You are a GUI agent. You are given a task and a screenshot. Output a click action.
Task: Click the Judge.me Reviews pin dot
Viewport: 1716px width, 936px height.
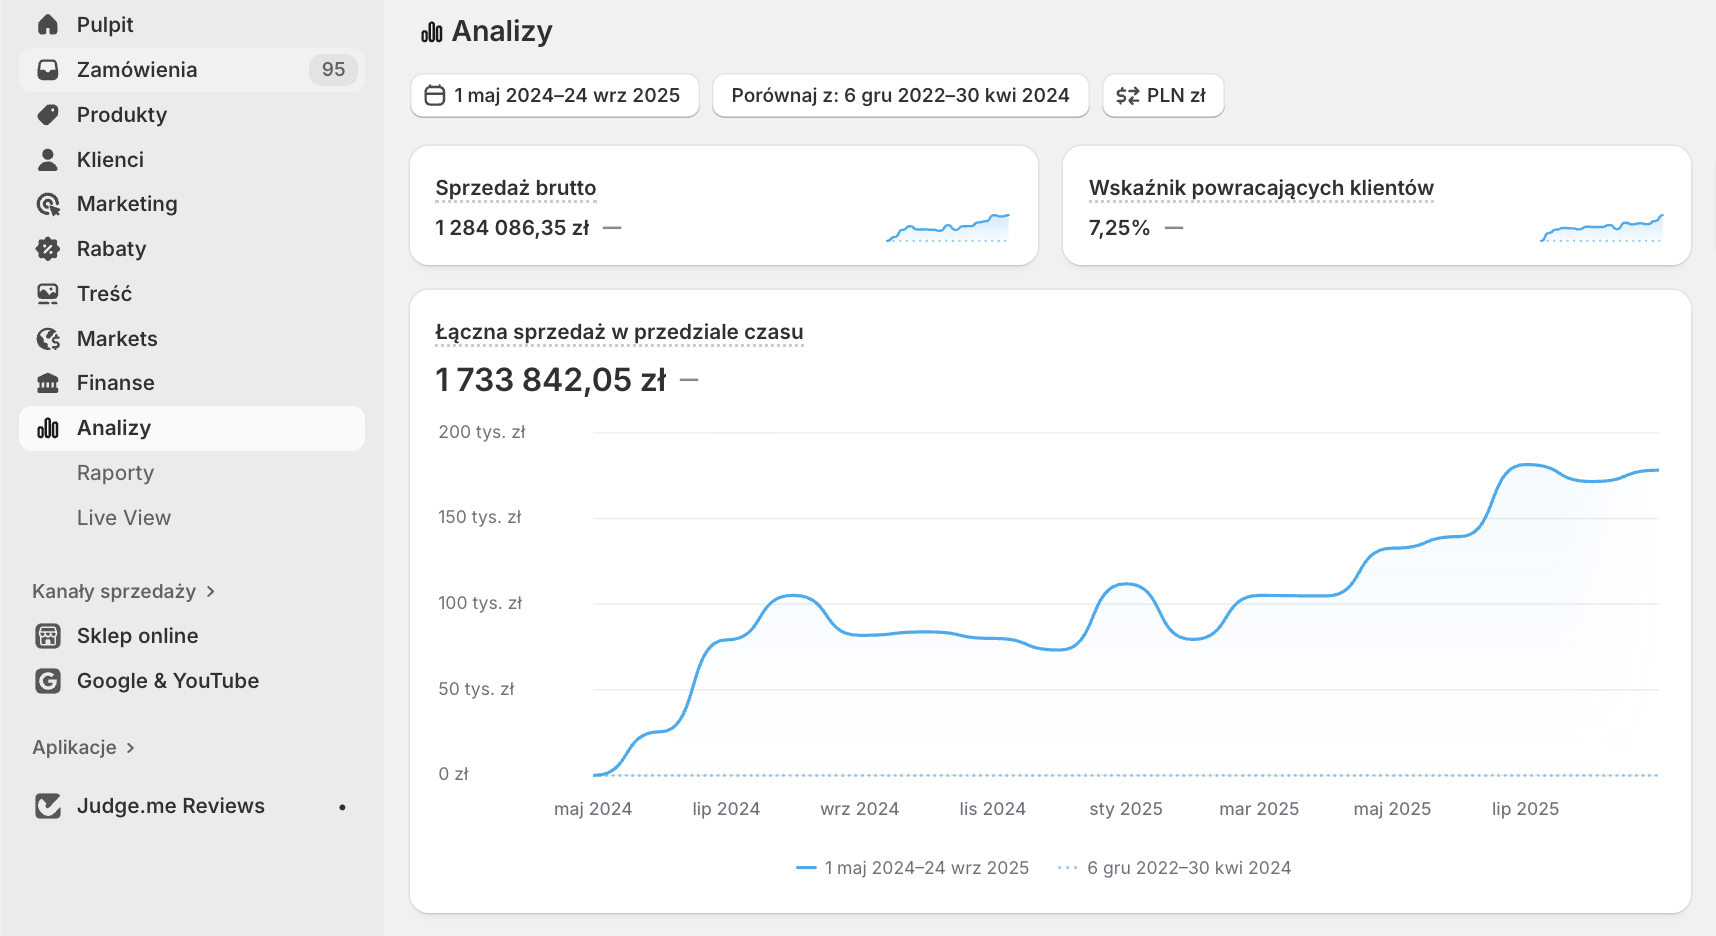pyautogui.click(x=342, y=807)
